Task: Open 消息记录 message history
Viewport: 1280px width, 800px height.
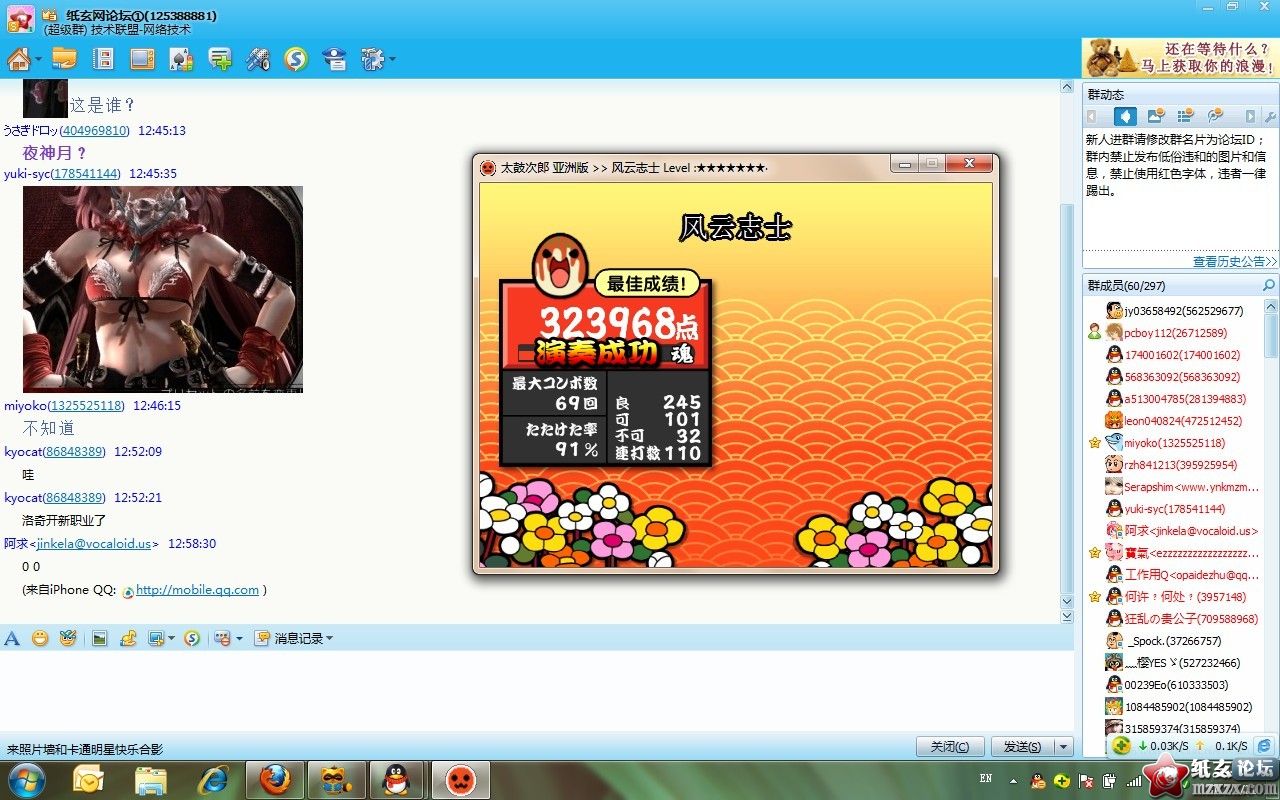Action: (293, 638)
